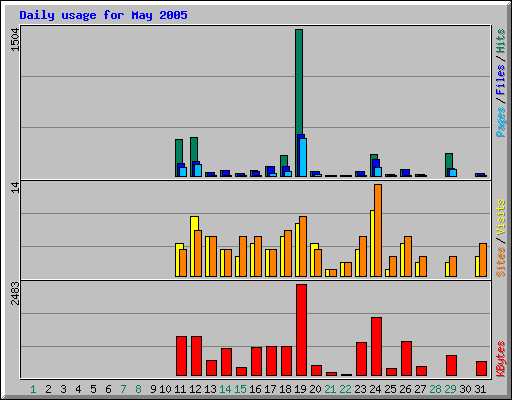Viewport: 512px width, 400px height.
Task: Click the 'KBytes' legend label
Action: pyautogui.click(x=500, y=359)
